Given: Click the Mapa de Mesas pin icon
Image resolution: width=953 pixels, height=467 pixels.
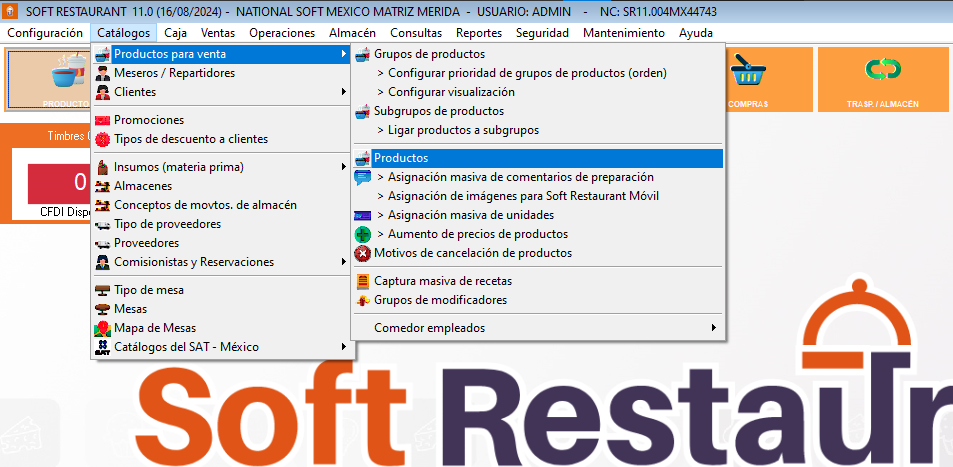Looking at the screenshot, I should [103, 328].
